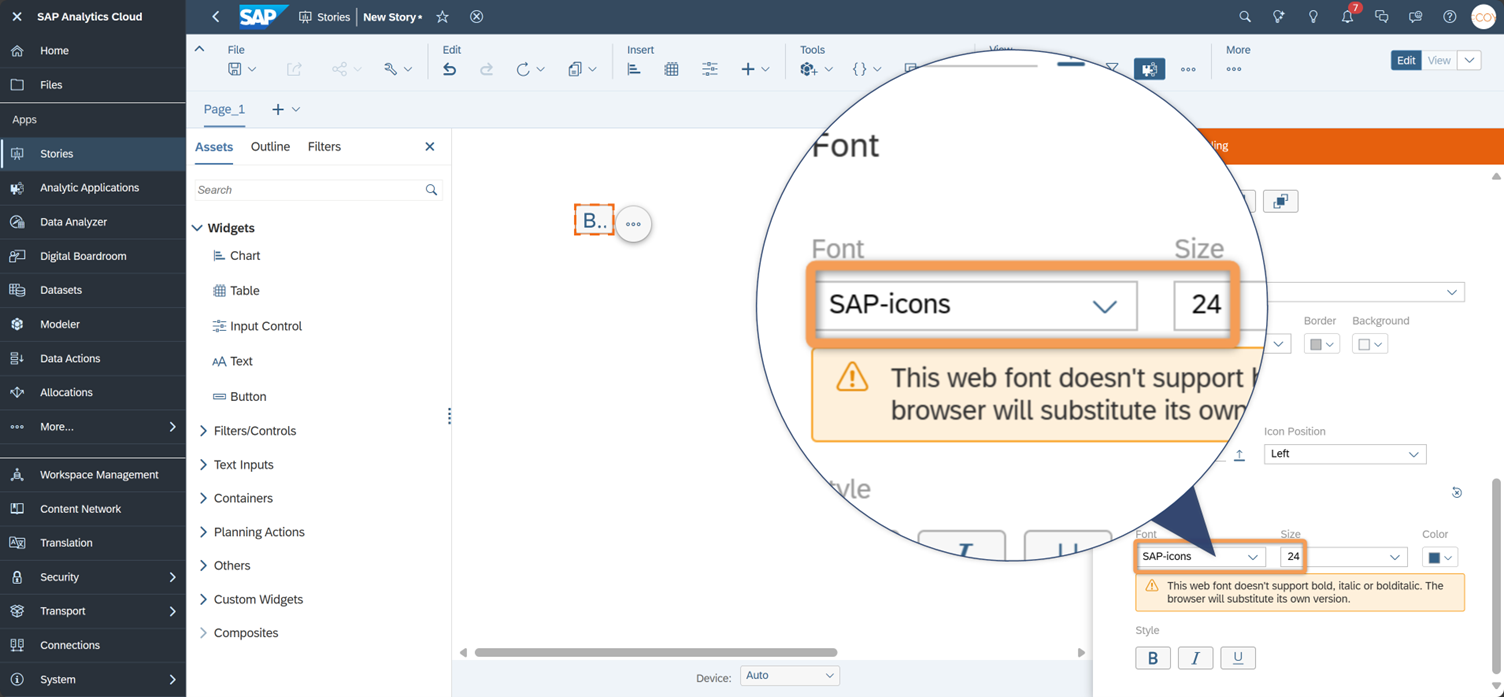Image resolution: width=1504 pixels, height=697 pixels.
Task: Select the Page_1 tab
Action: 224,109
